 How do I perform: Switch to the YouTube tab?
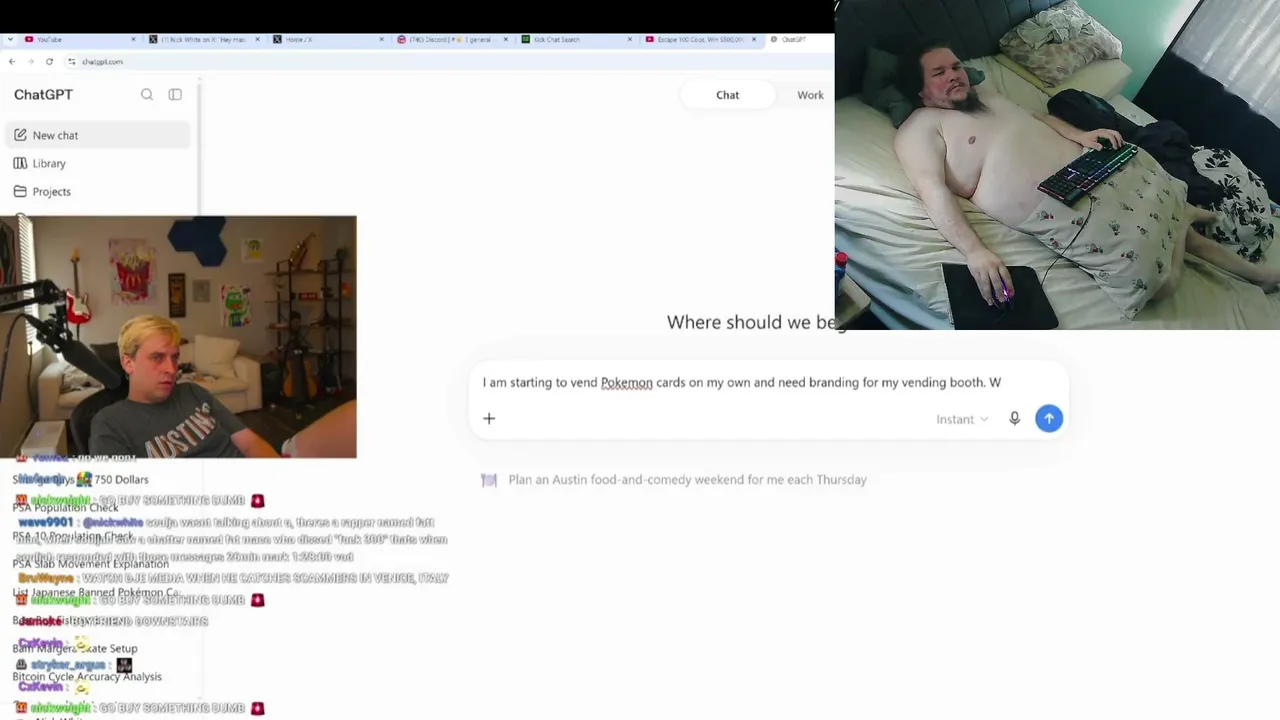point(81,39)
